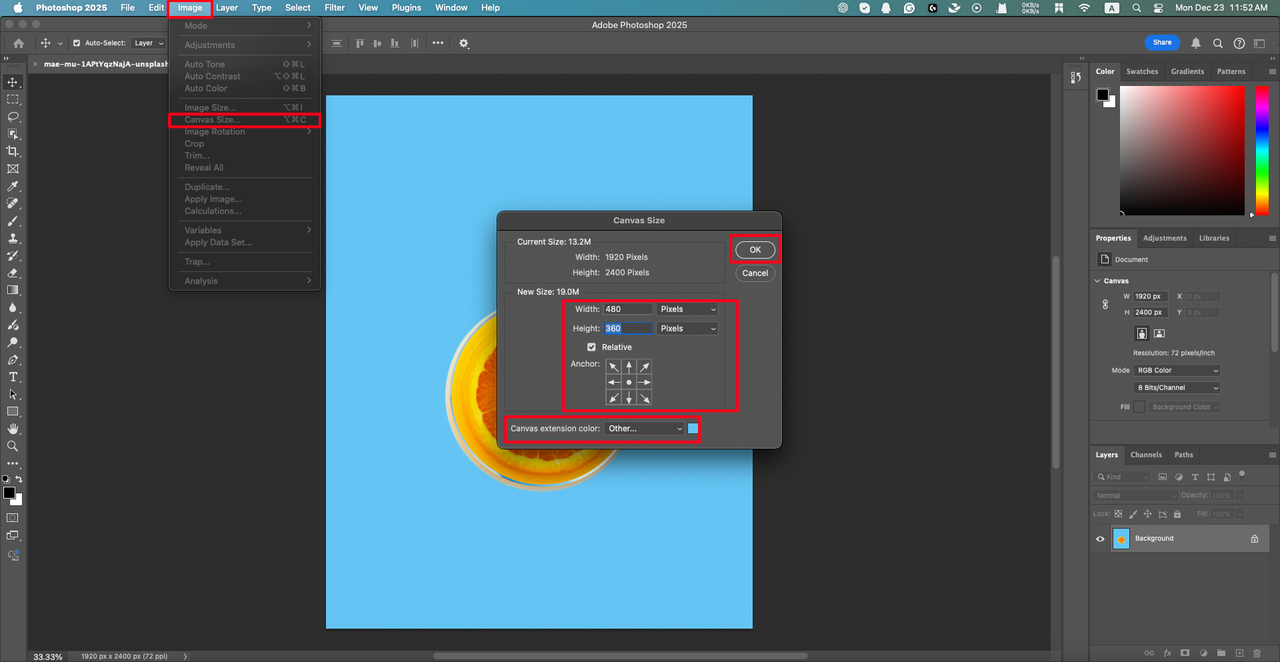Click the link width and height icon

pyautogui.click(x=1105, y=304)
